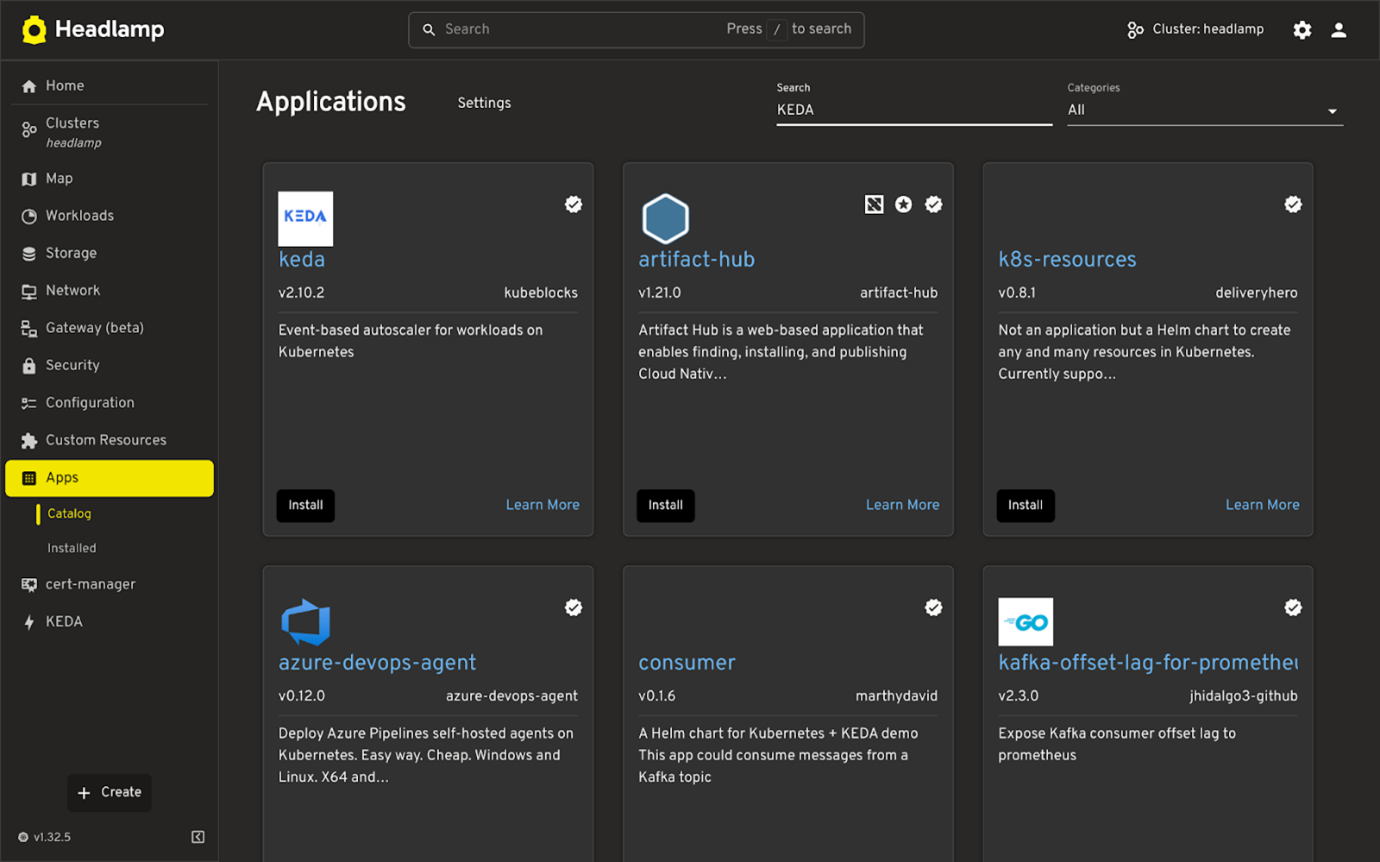The height and width of the screenshot is (862, 1380).
Task: Open Configuration in sidebar
Action: coord(109,403)
